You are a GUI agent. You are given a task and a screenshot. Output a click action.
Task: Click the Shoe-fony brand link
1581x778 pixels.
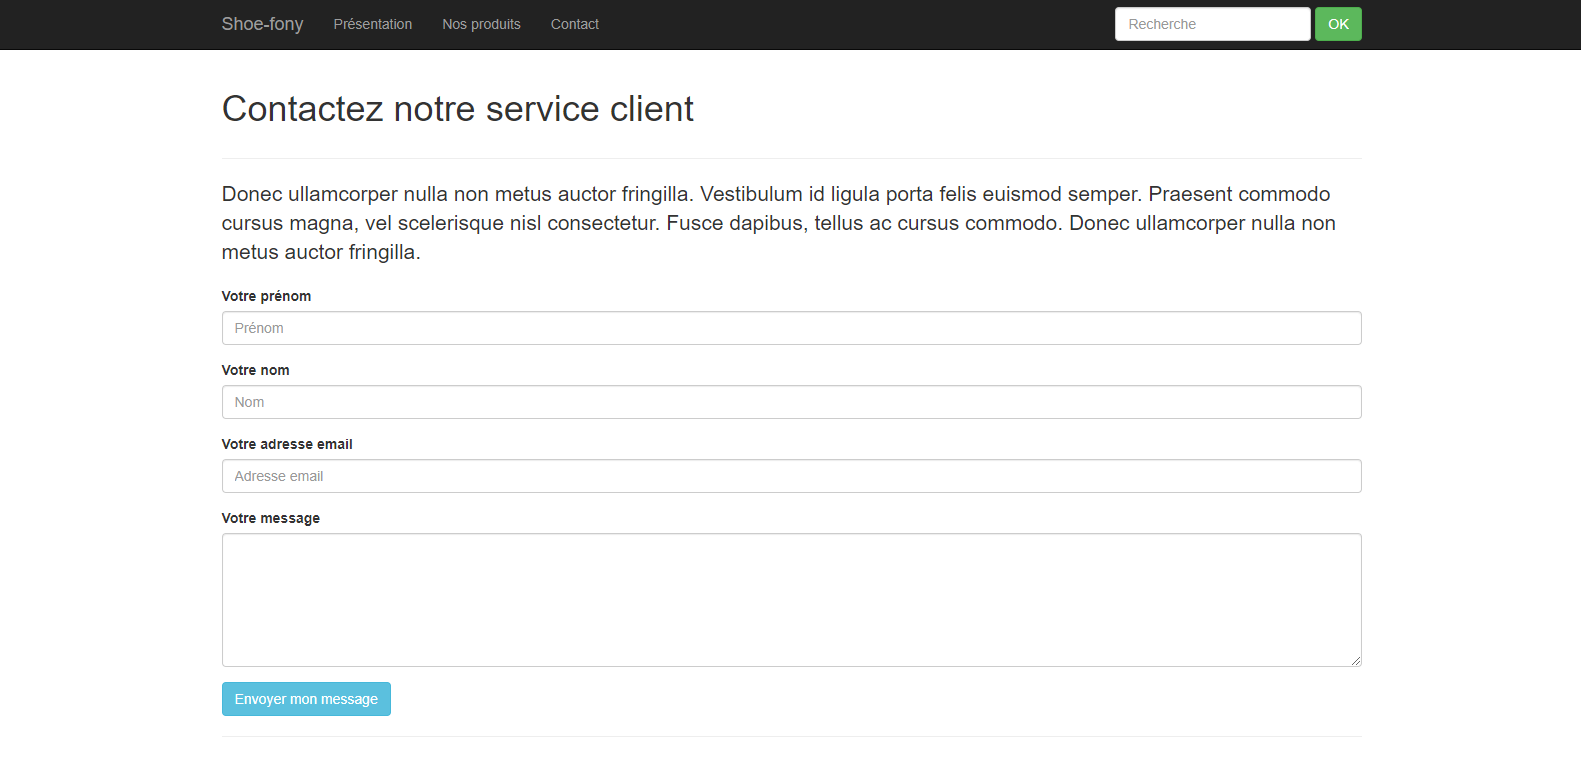tap(262, 24)
